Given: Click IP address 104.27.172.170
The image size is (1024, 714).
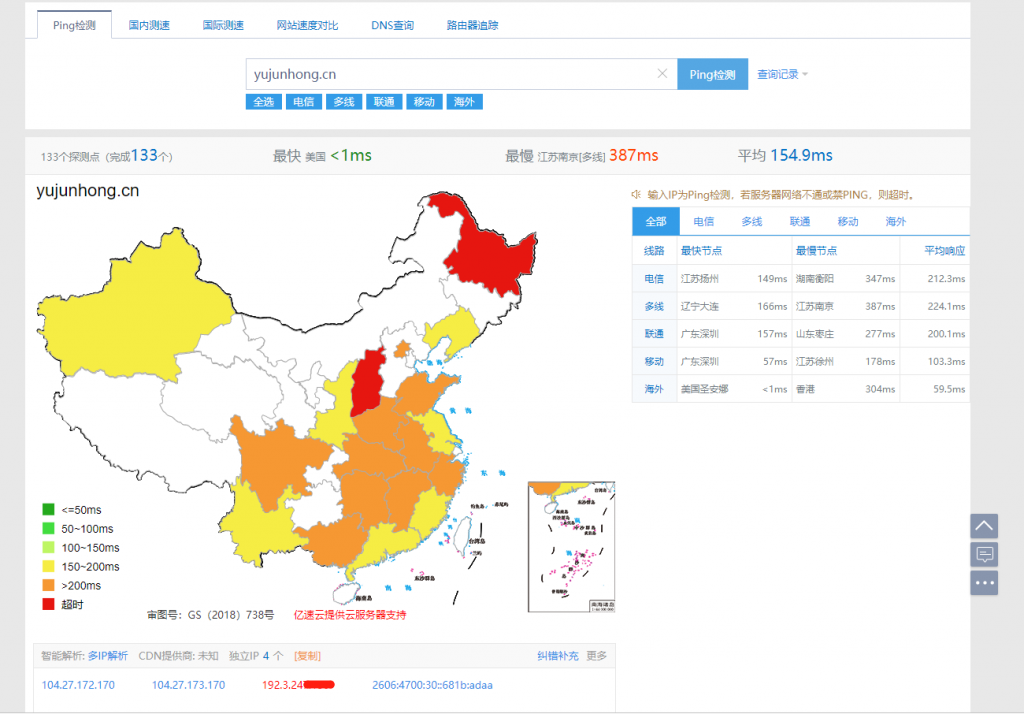Looking at the screenshot, I should click(x=78, y=685).
